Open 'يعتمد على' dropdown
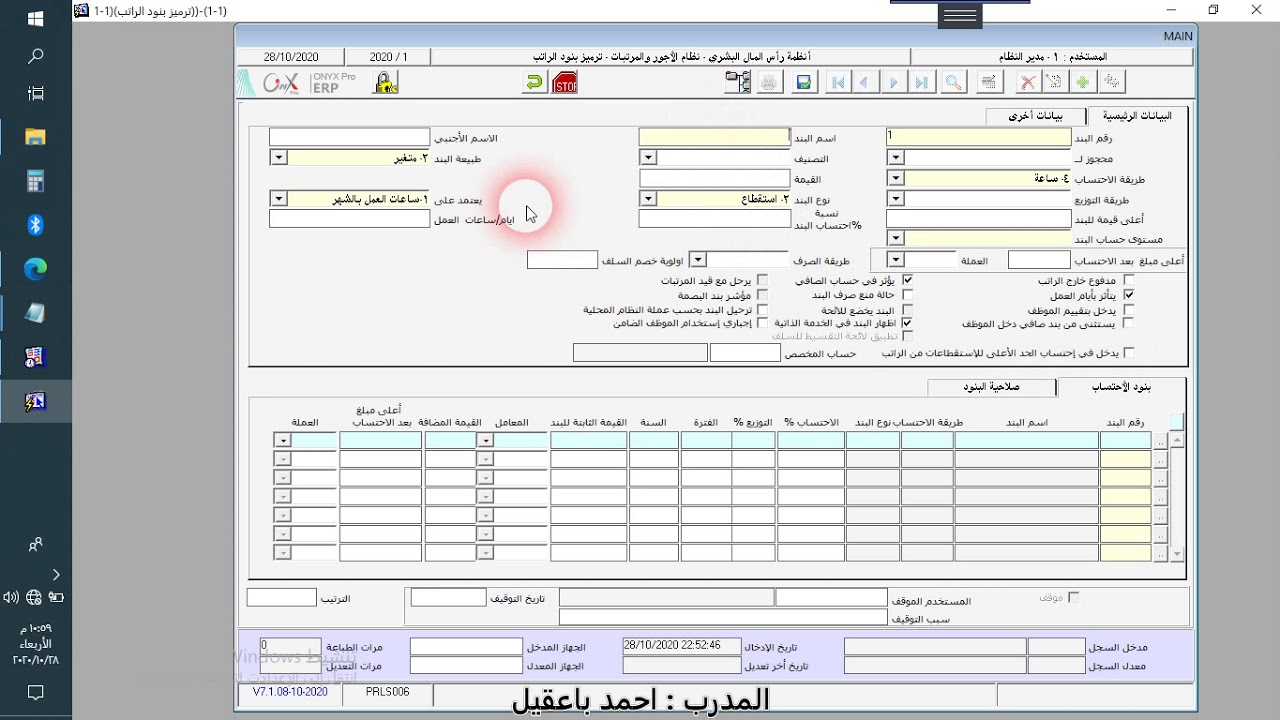The image size is (1280, 720). (x=278, y=199)
